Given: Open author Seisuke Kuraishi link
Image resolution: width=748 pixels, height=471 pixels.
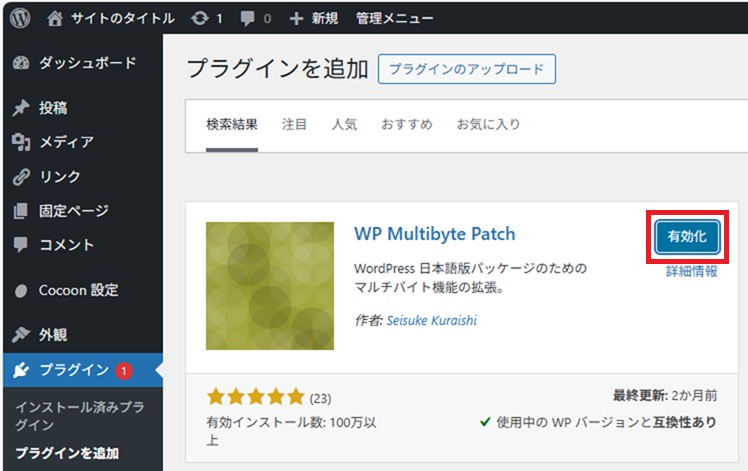Looking at the screenshot, I should tap(432, 320).
